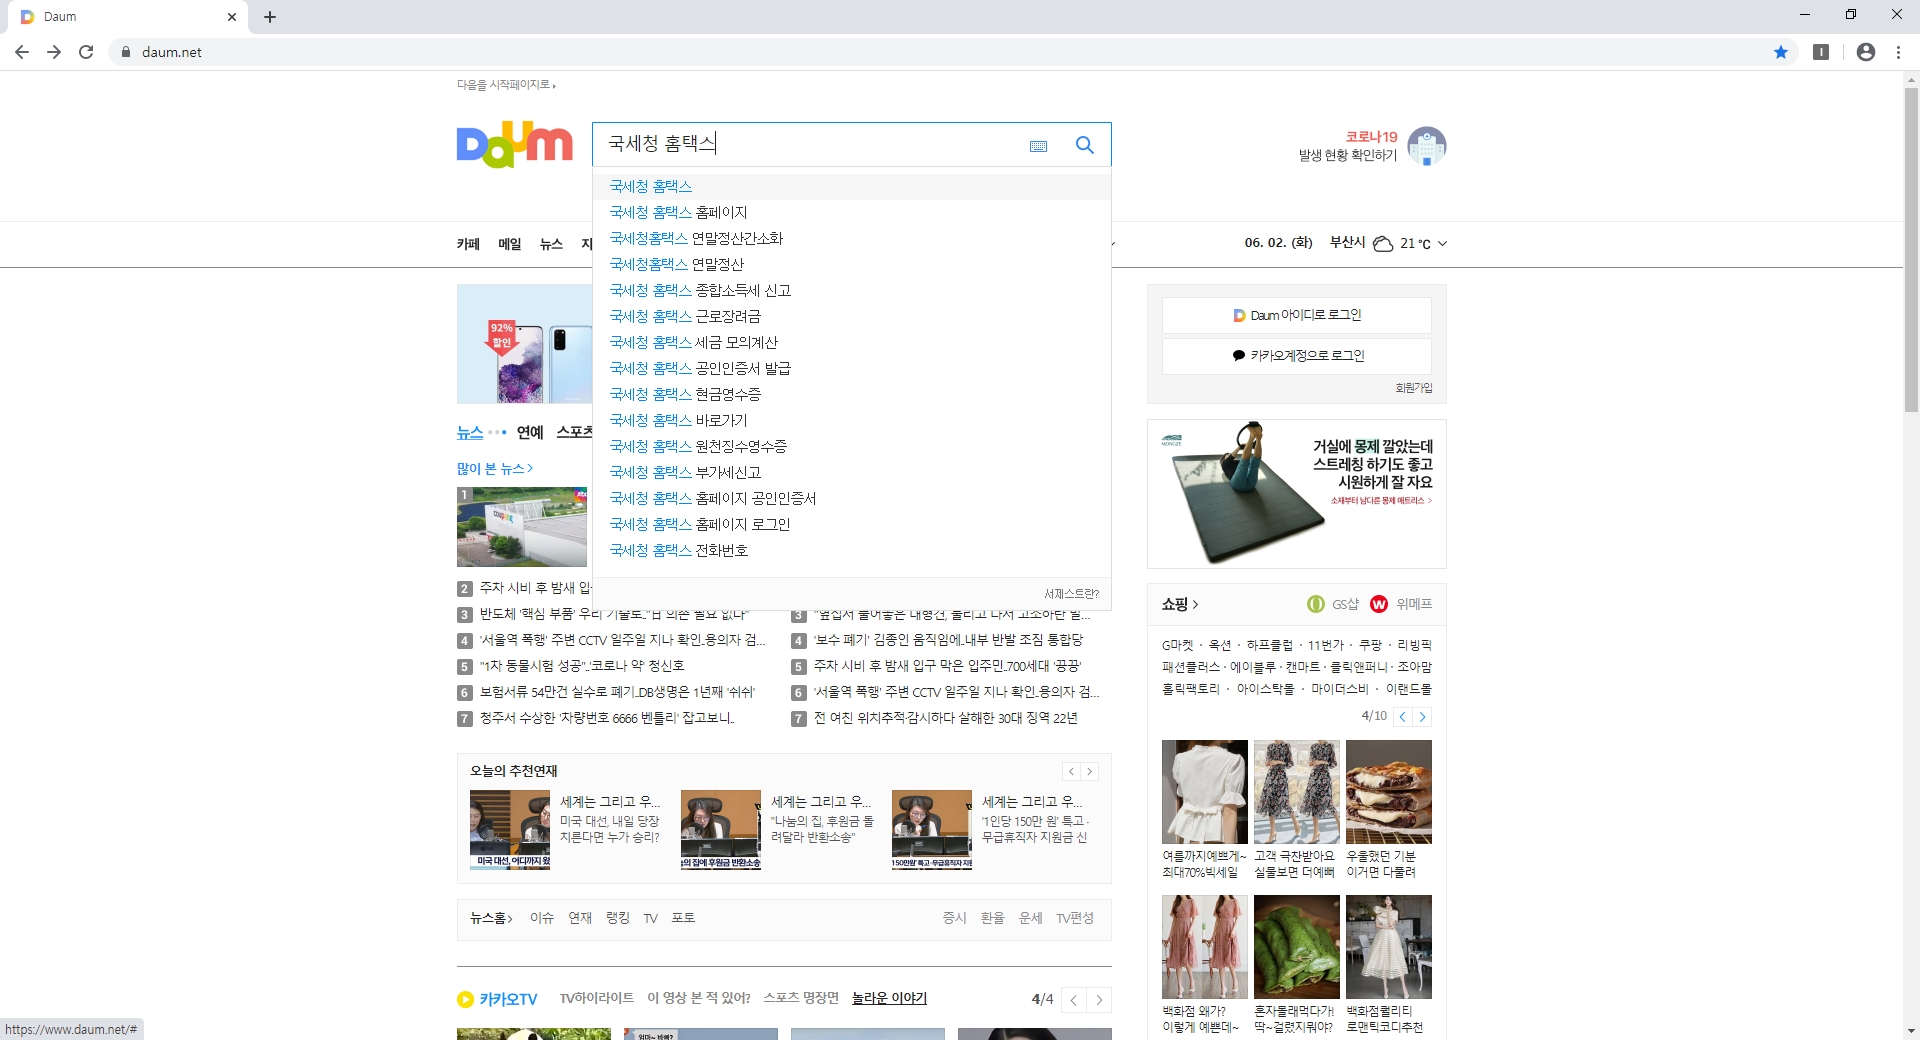Go to next shopping page arrow
The width and height of the screenshot is (1920, 1040).
pyautogui.click(x=1422, y=717)
